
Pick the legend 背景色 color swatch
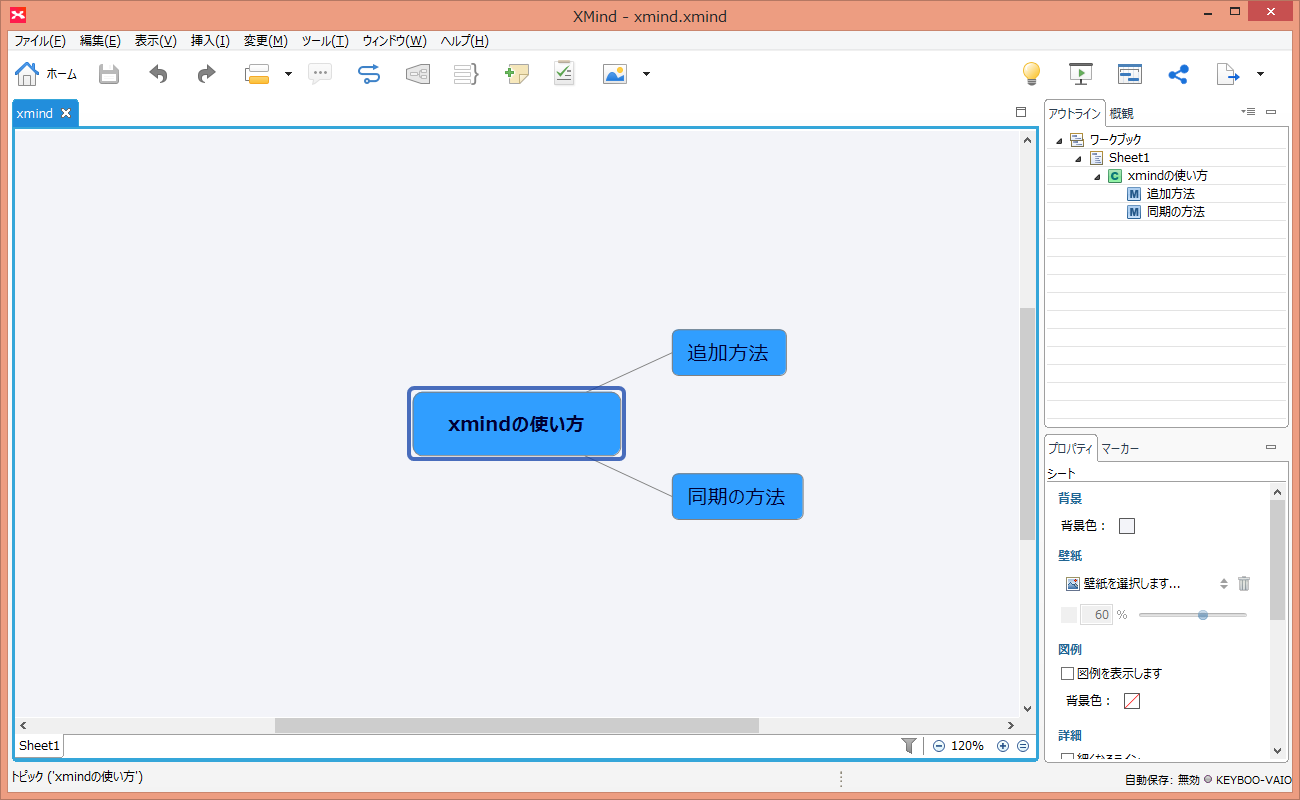[1132, 701]
